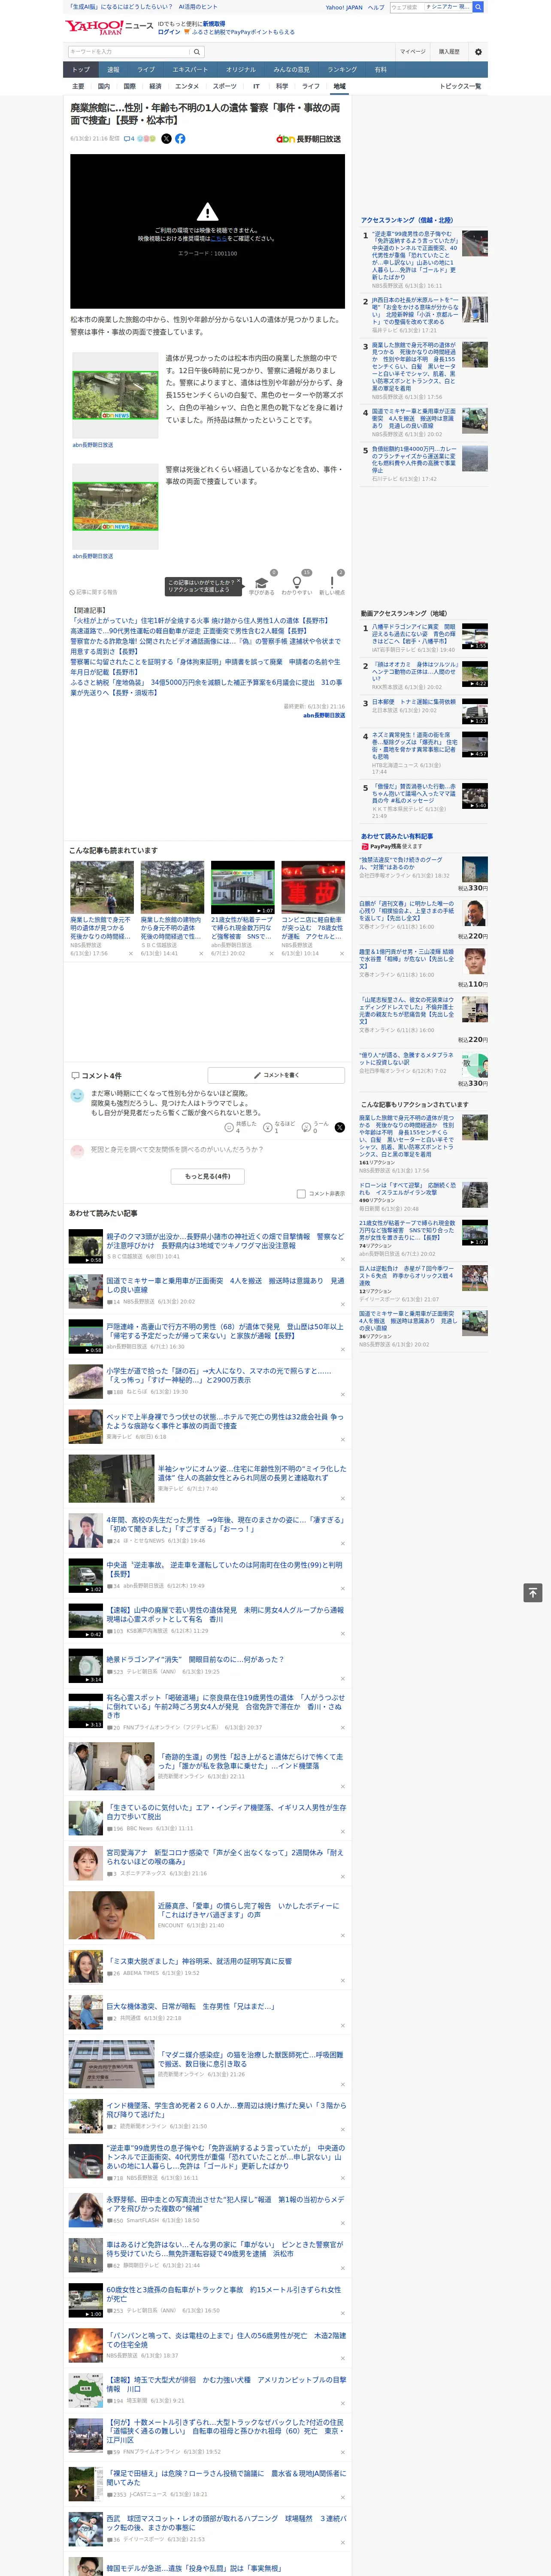This screenshot has height=2576, width=551.
Task: Open article 宮司愛海アナ 新型コロナ感染
Action: (x=225, y=1857)
